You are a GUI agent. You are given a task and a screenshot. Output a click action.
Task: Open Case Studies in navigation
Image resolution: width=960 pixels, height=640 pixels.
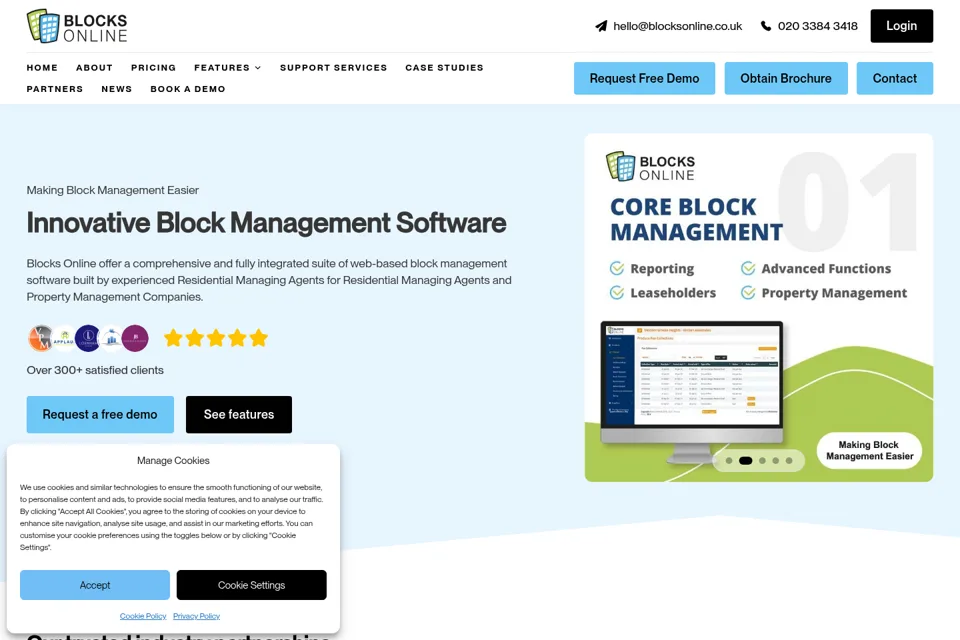[444, 67]
